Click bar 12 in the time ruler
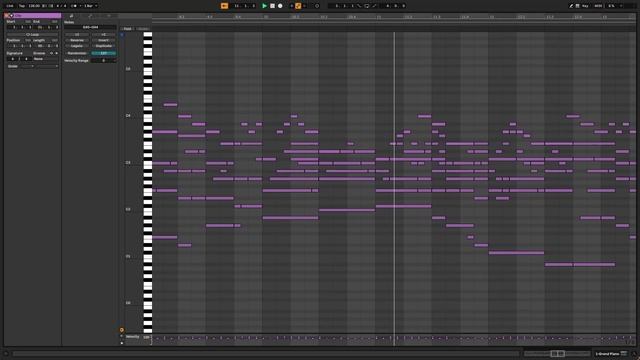This screenshot has width=640, height=360. (x=492, y=17)
